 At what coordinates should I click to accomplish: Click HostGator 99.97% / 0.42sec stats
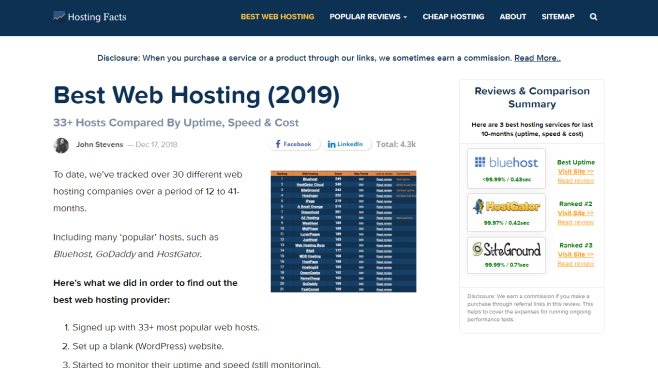point(507,223)
